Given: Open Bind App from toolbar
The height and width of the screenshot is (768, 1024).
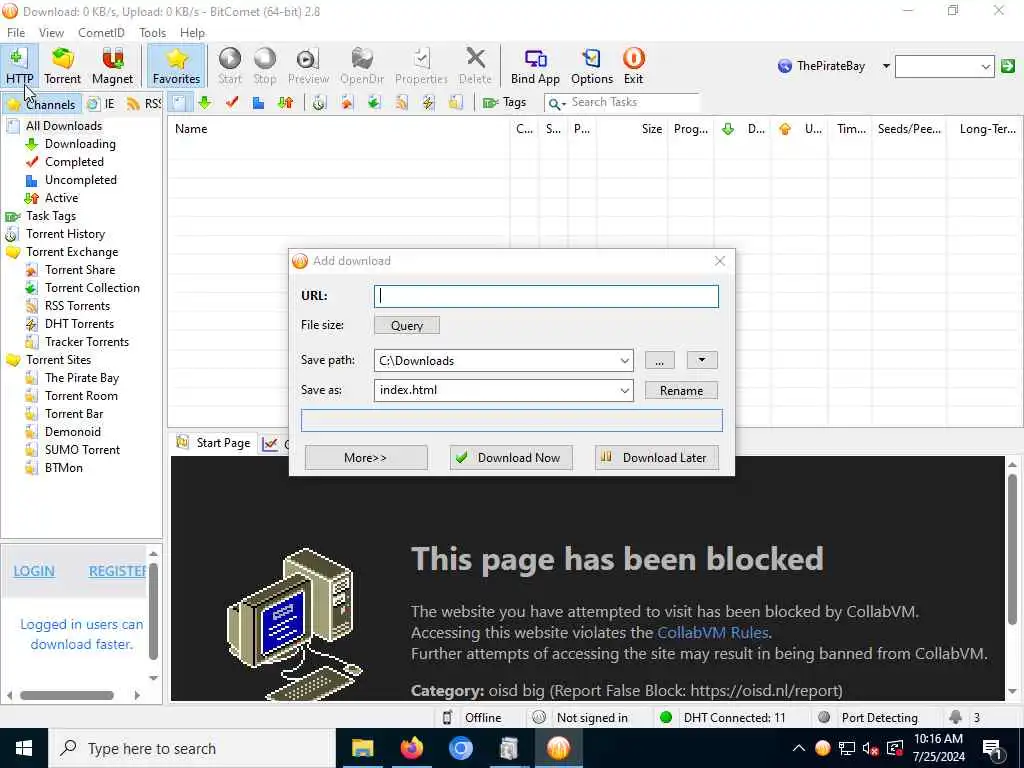Looking at the screenshot, I should pyautogui.click(x=535, y=66).
